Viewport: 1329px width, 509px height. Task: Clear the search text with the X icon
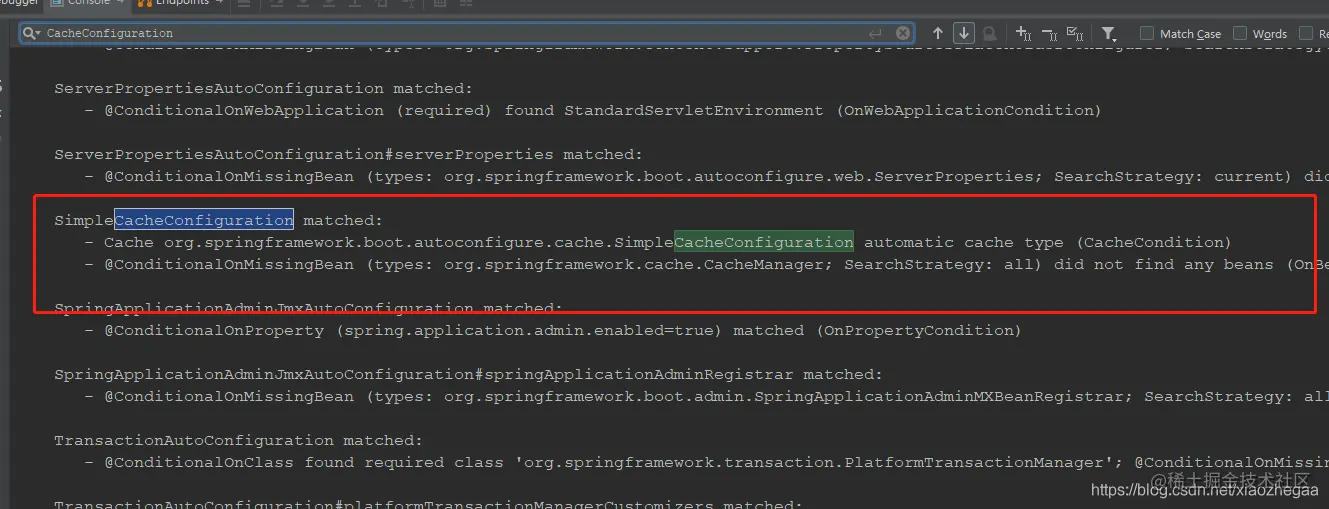click(903, 33)
